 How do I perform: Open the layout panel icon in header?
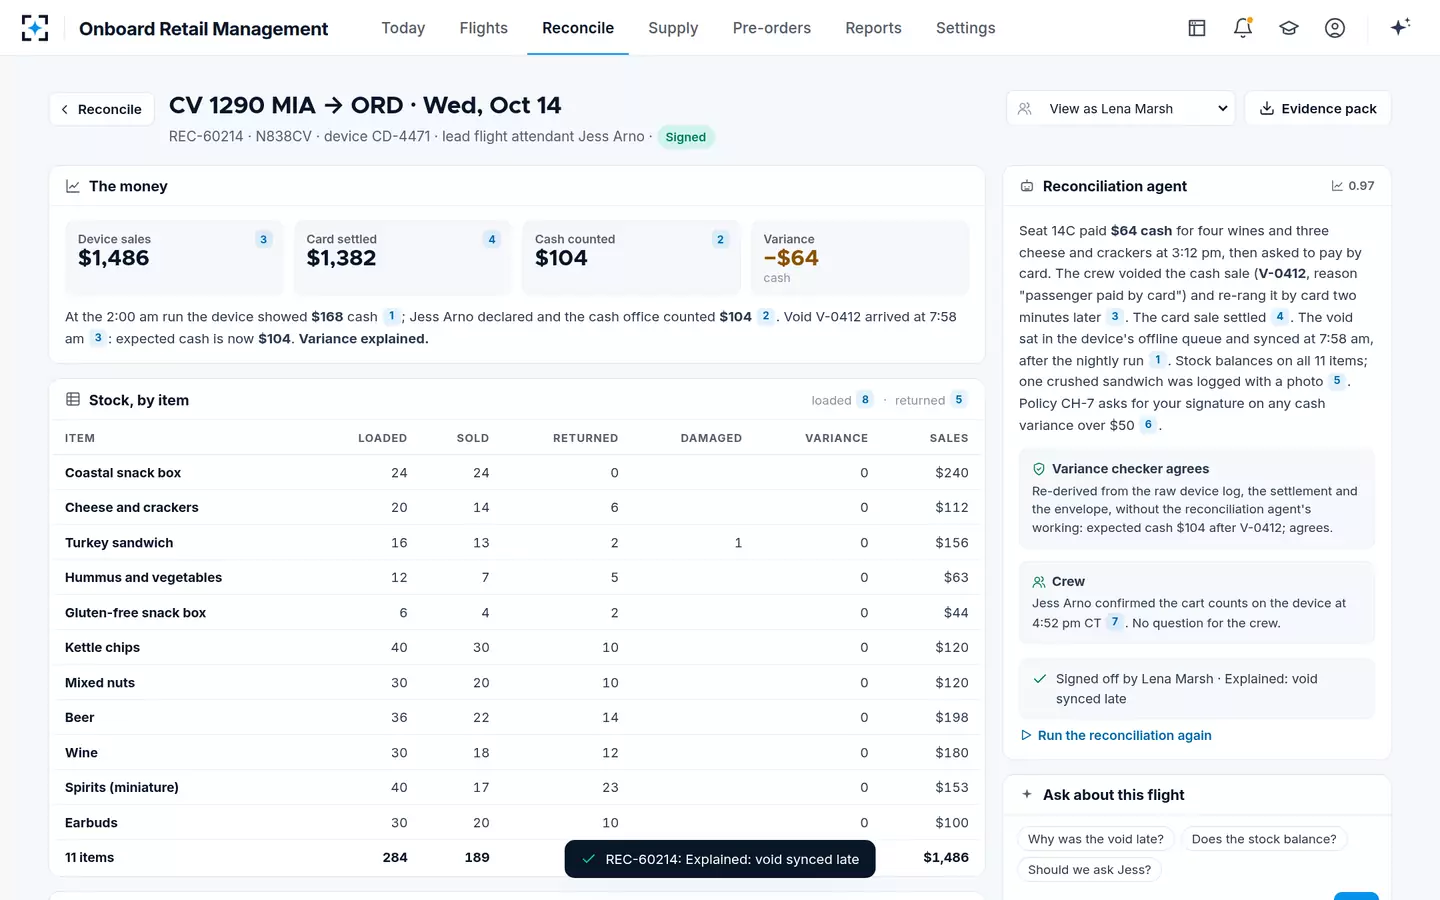click(1197, 28)
